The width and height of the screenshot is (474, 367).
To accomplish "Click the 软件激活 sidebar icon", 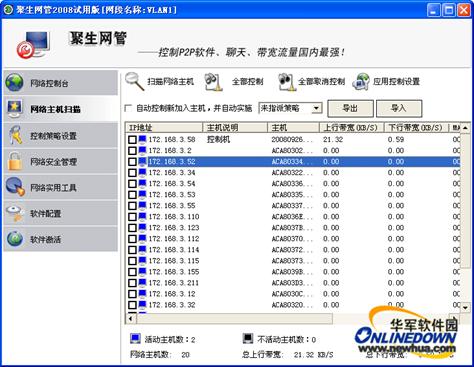I will (x=15, y=239).
